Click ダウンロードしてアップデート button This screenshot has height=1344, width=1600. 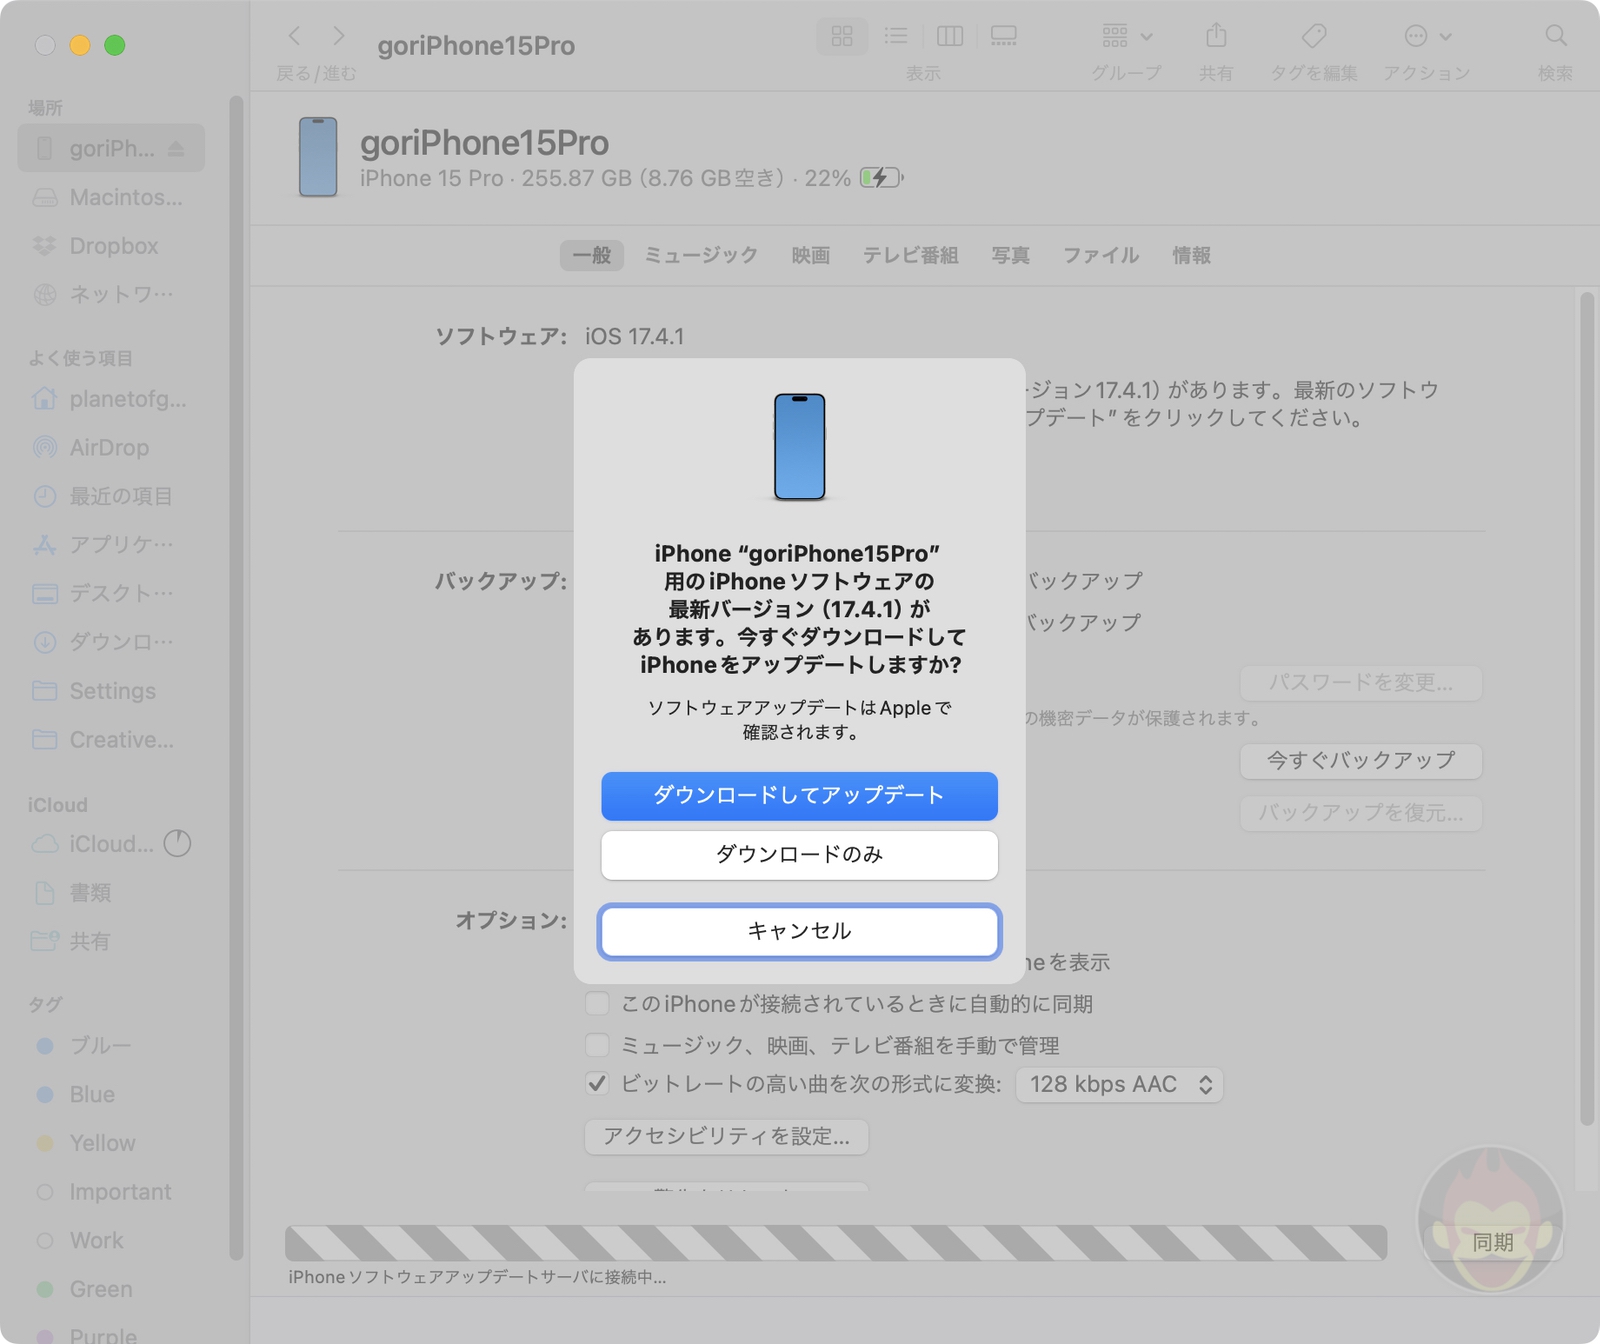pyautogui.click(x=799, y=796)
